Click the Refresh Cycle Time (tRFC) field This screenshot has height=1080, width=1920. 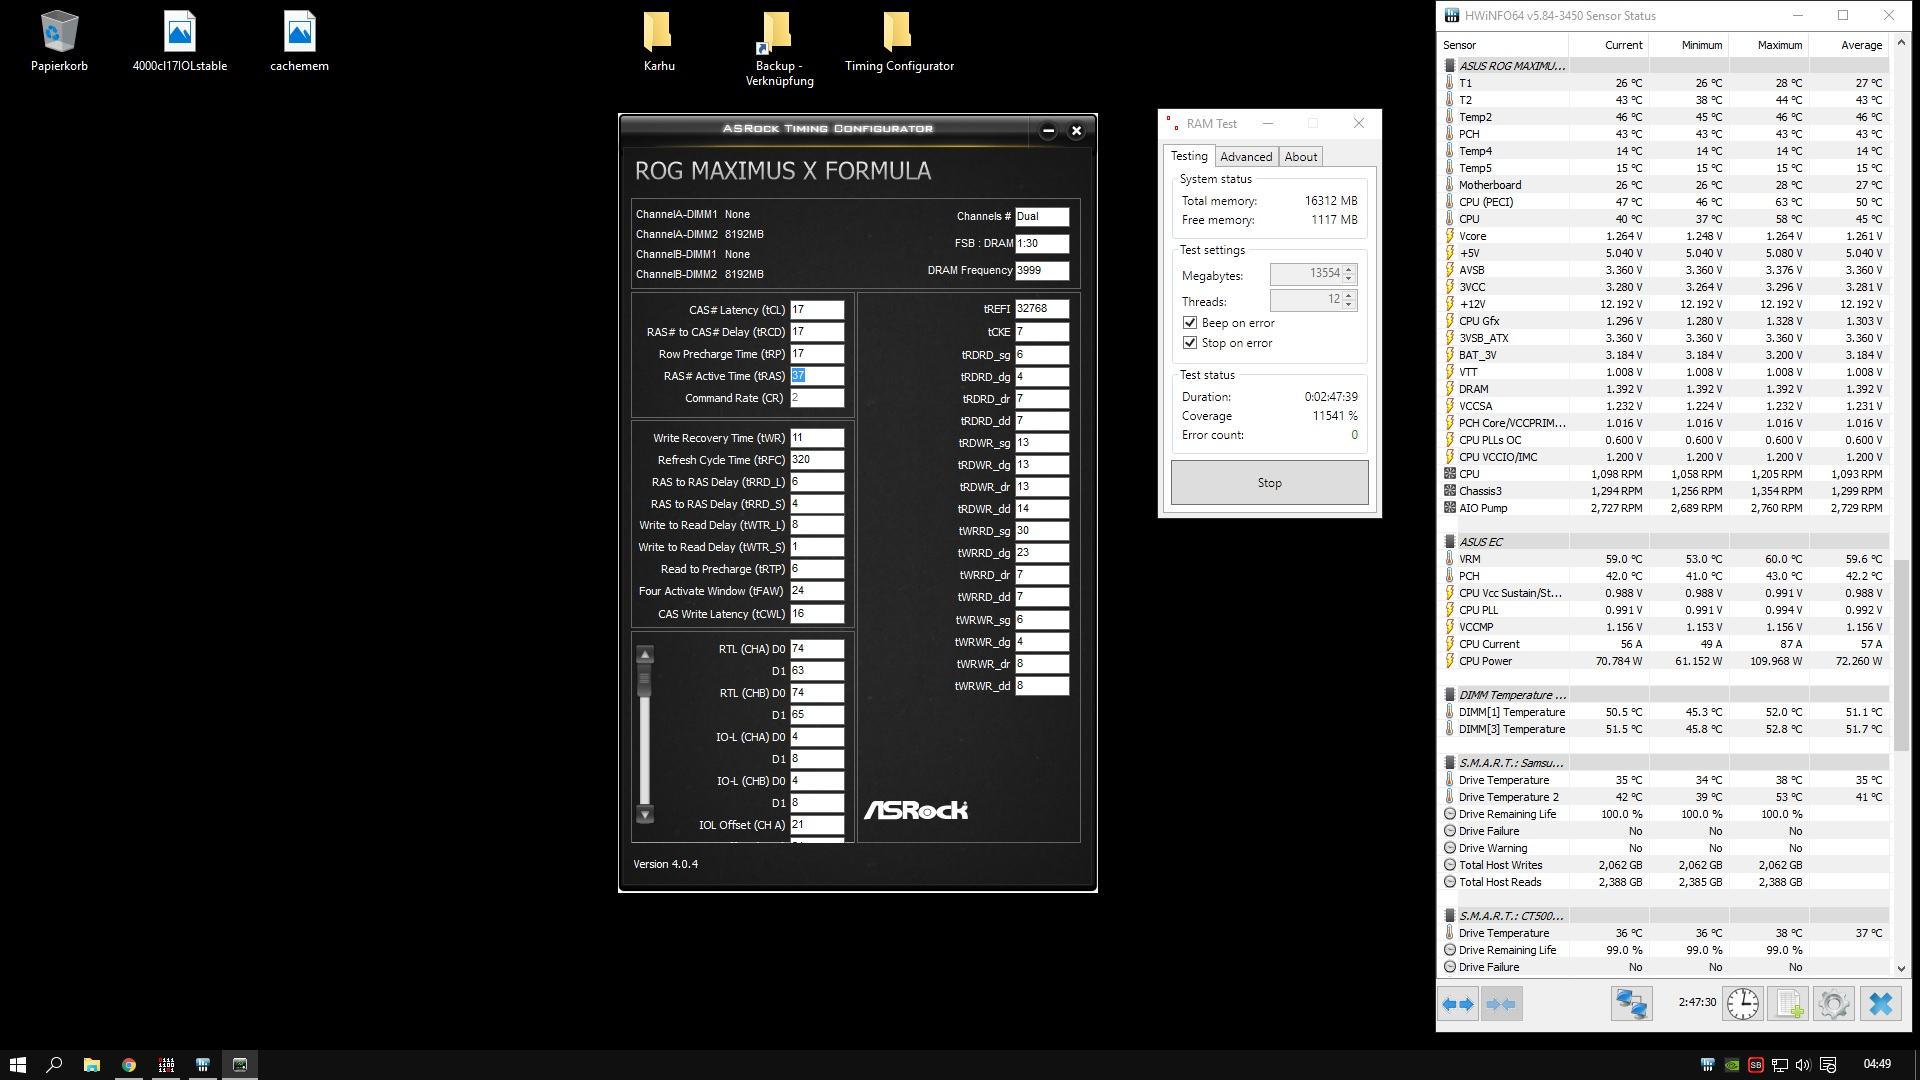pos(817,460)
